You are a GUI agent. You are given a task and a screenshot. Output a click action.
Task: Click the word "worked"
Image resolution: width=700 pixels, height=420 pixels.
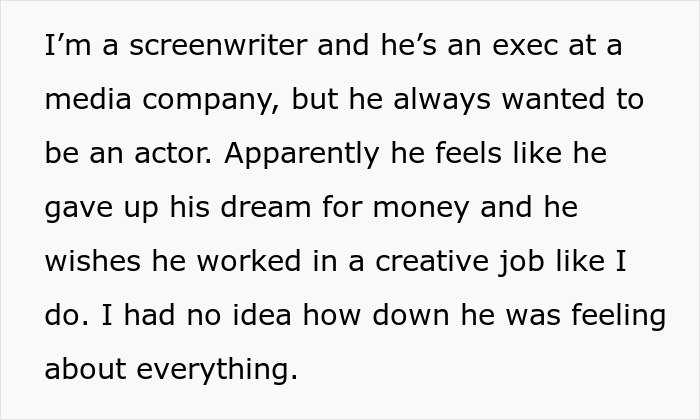pyautogui.click(x=249, y=261)
